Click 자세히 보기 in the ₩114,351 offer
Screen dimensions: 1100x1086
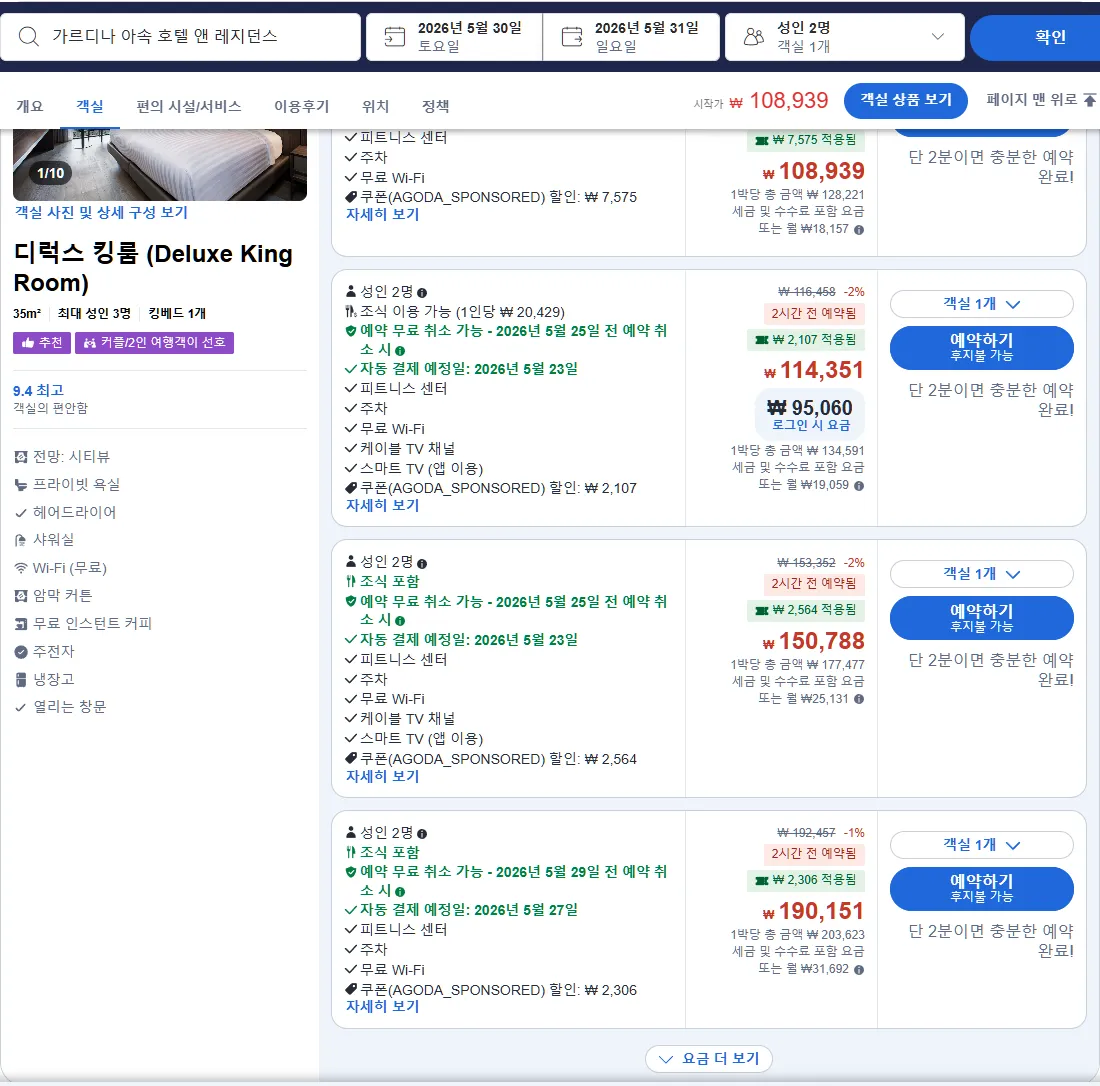[x=382, y=505]
